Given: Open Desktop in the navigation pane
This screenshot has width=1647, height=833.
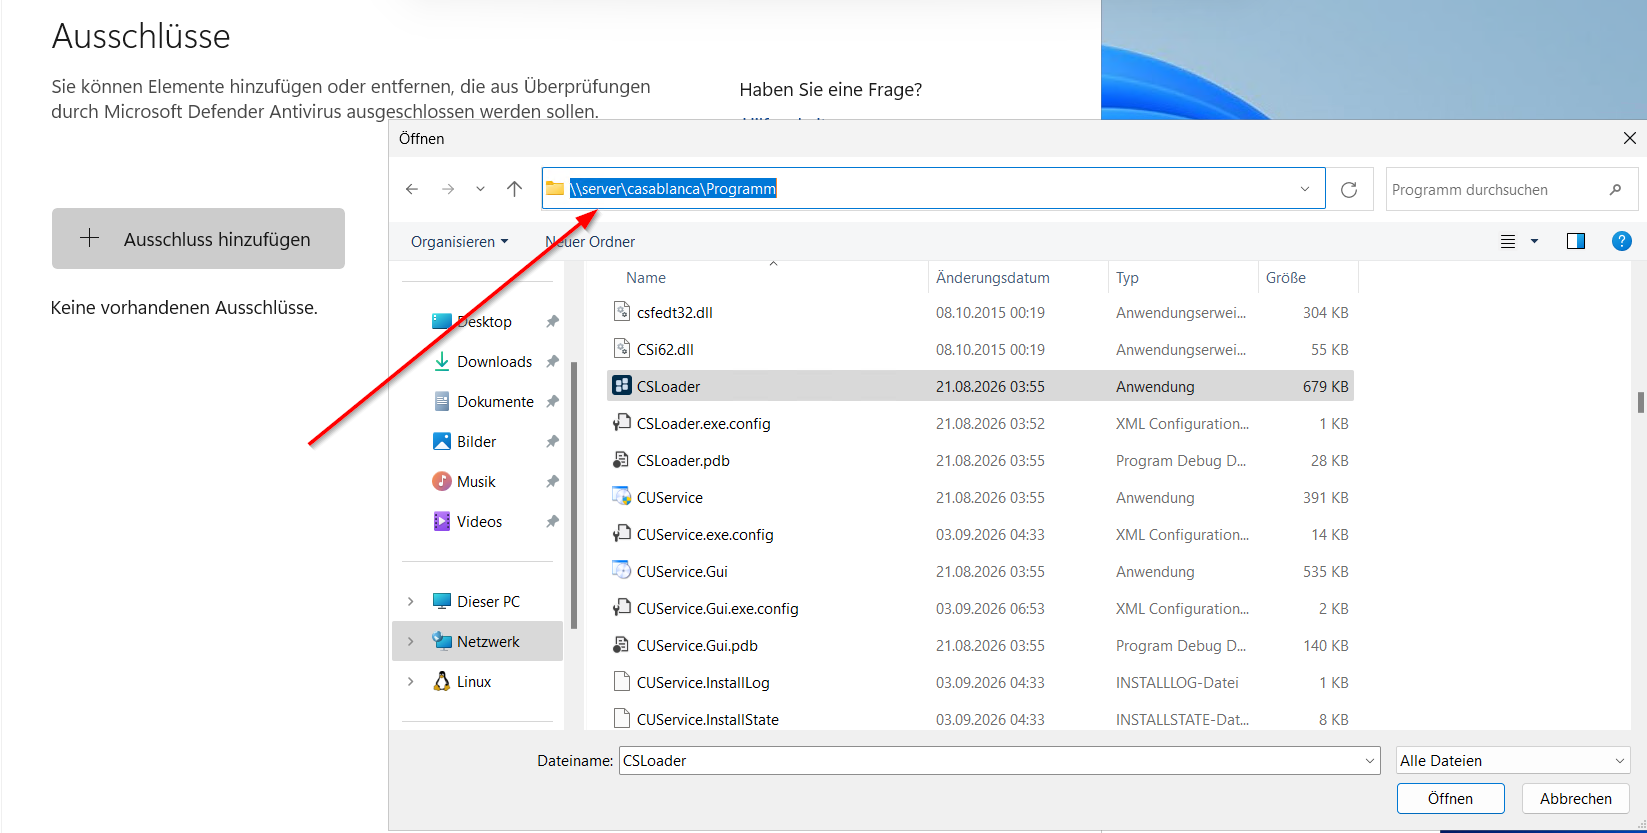Looking at the screenshot, I should (x=485, y=321).
